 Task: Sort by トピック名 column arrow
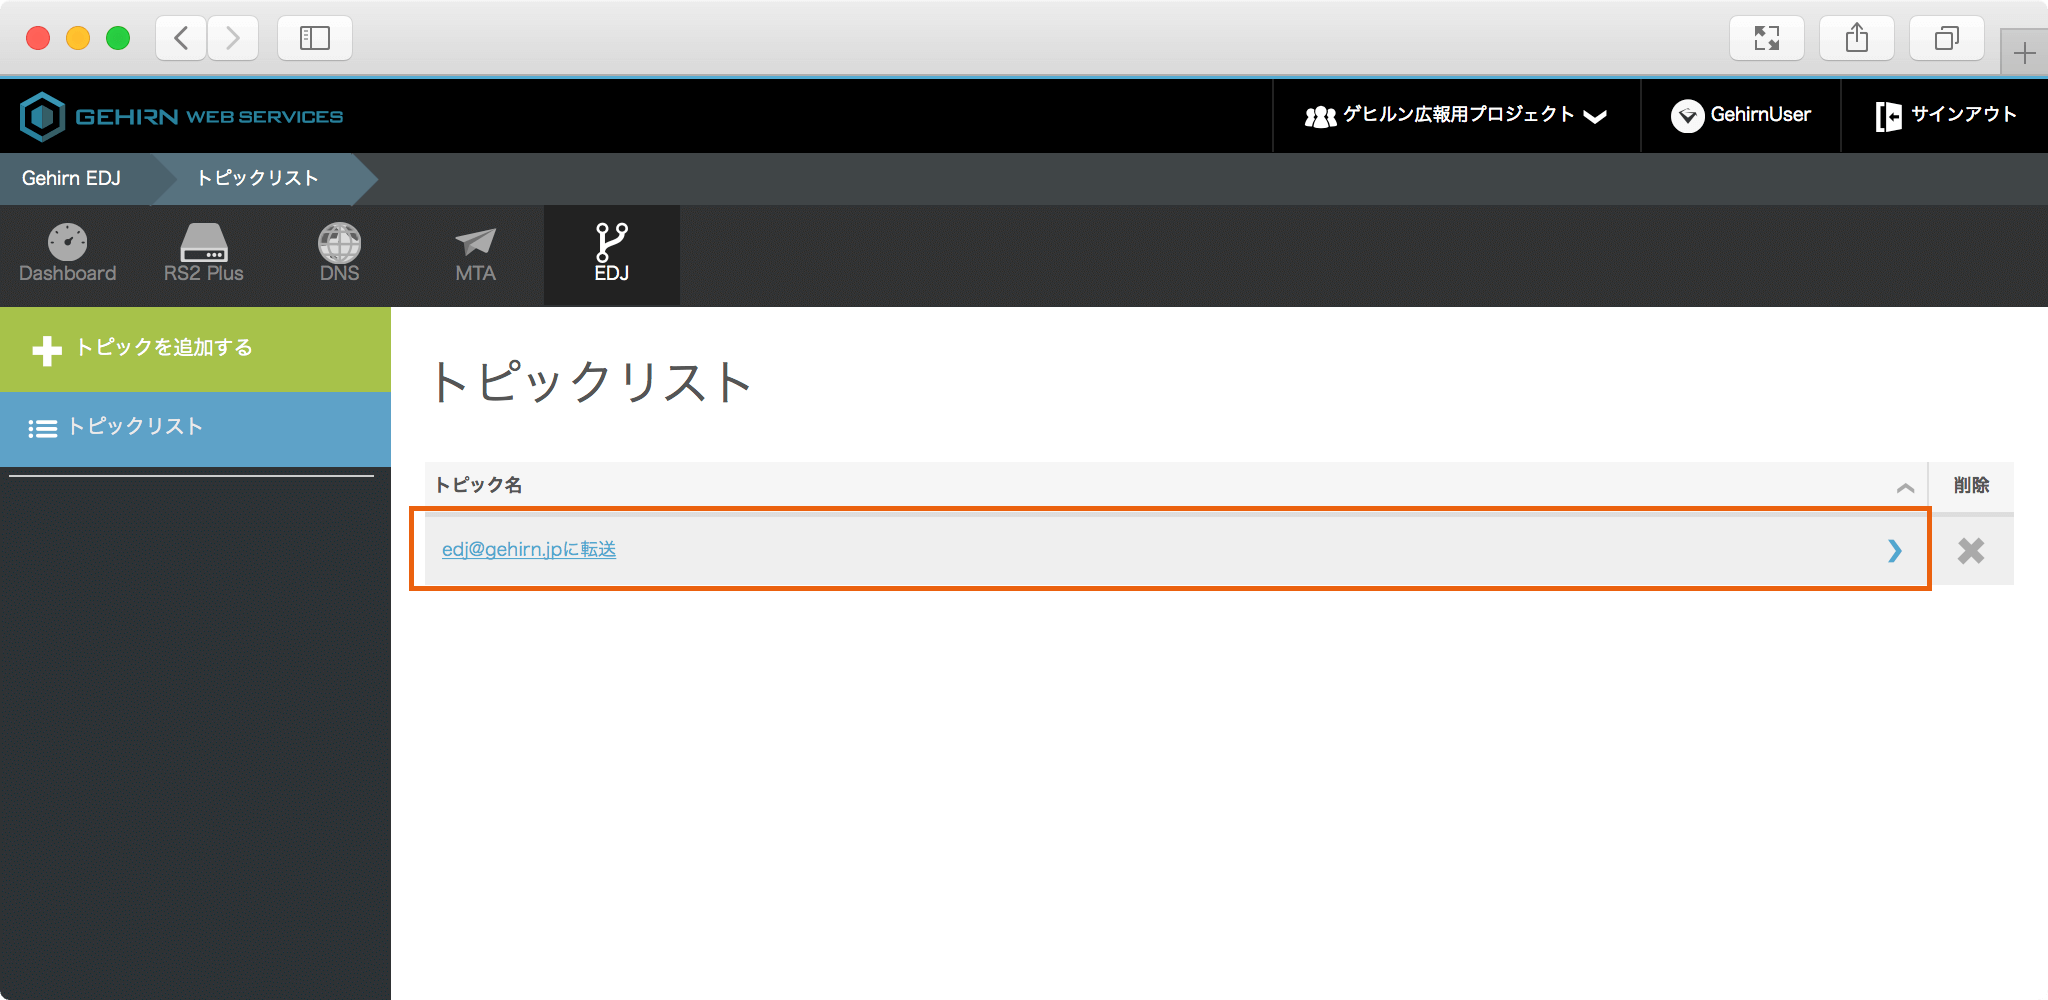(x=1905, y=488)
